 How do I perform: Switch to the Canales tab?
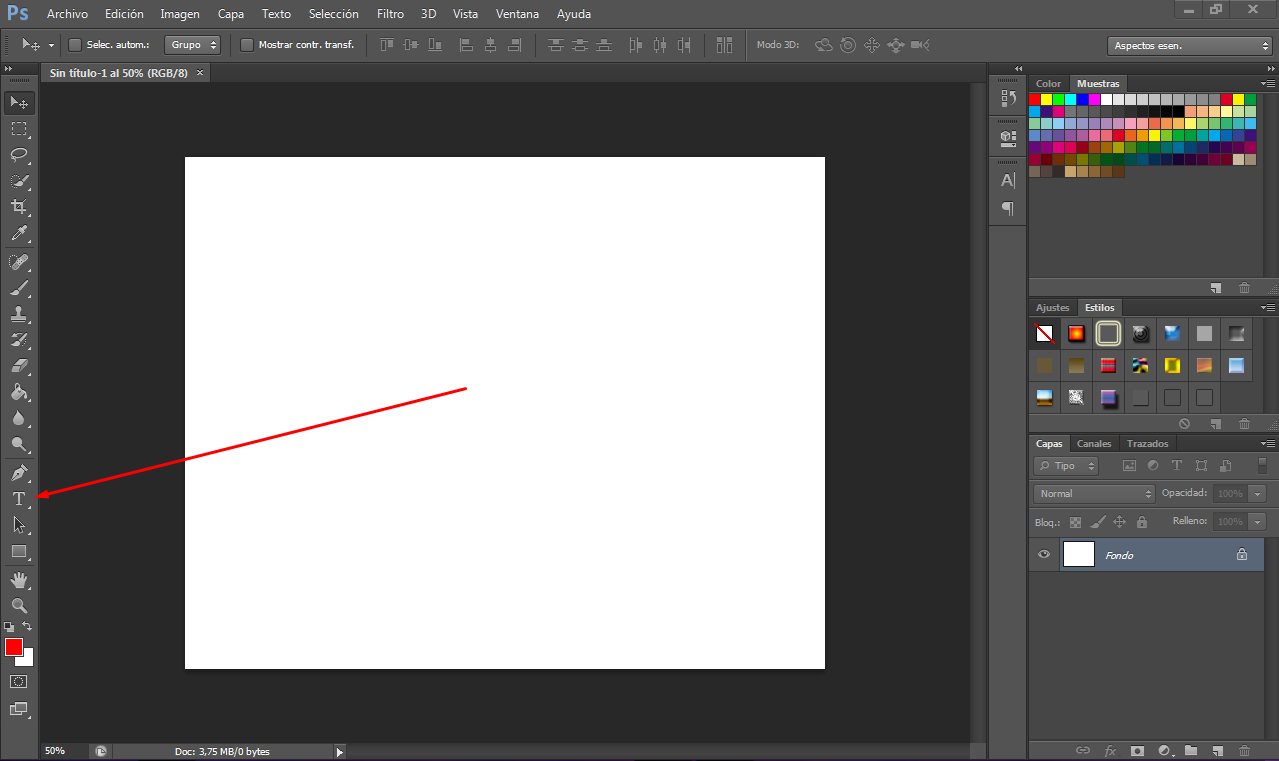coord(1093,443)
